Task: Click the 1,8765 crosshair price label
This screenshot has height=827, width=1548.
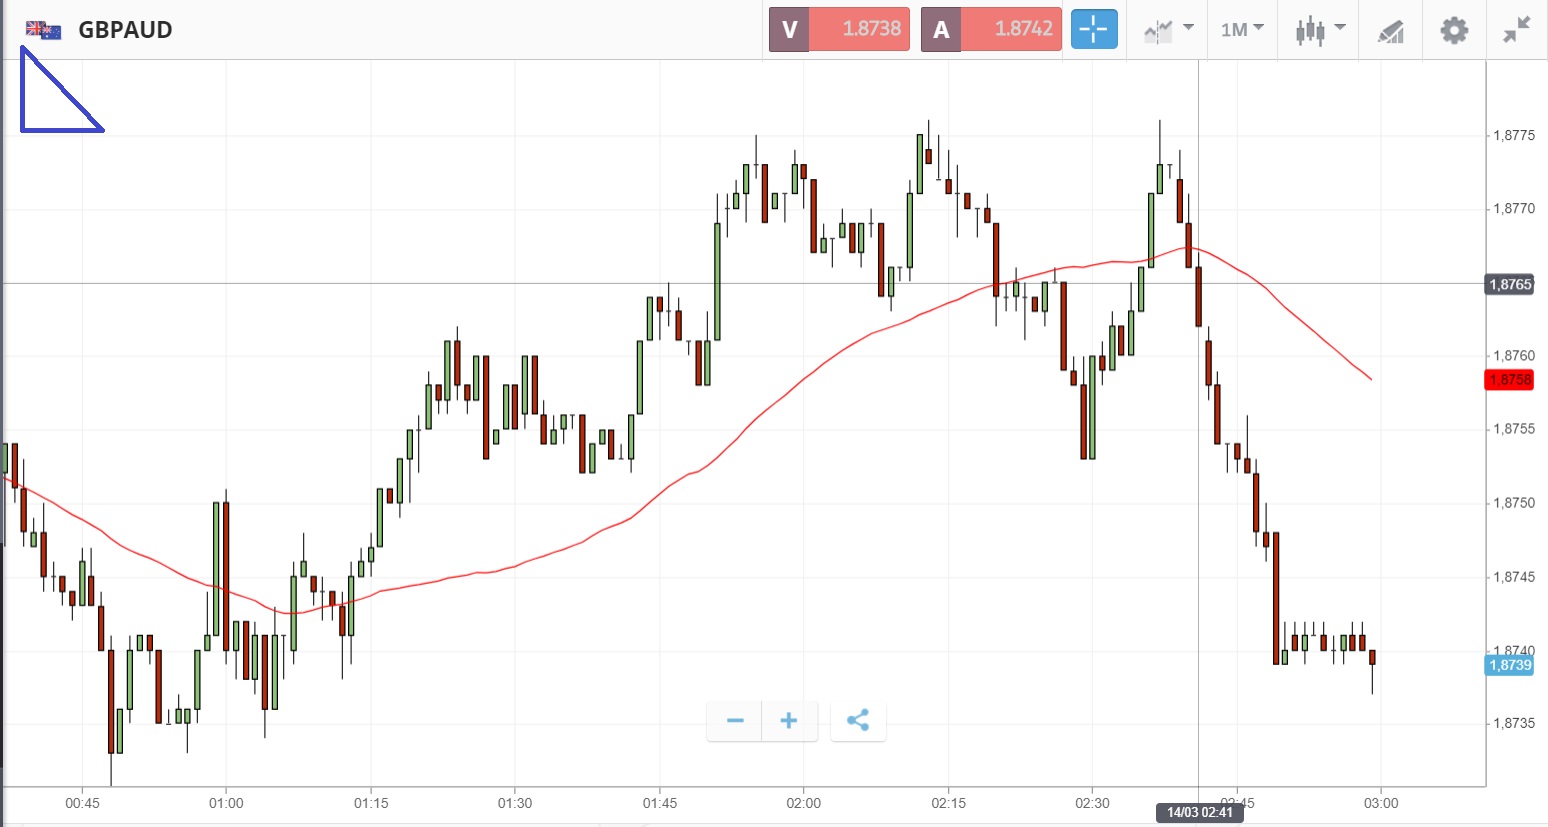Action: 1509,285
